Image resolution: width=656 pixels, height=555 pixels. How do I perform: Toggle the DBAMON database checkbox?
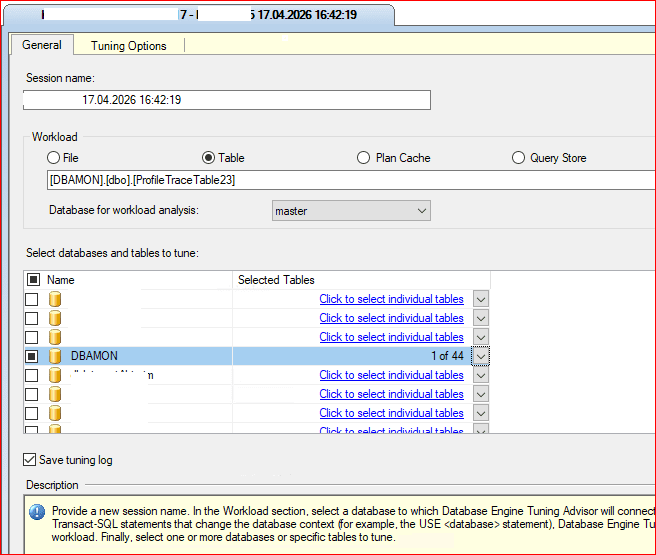(33, 356)
